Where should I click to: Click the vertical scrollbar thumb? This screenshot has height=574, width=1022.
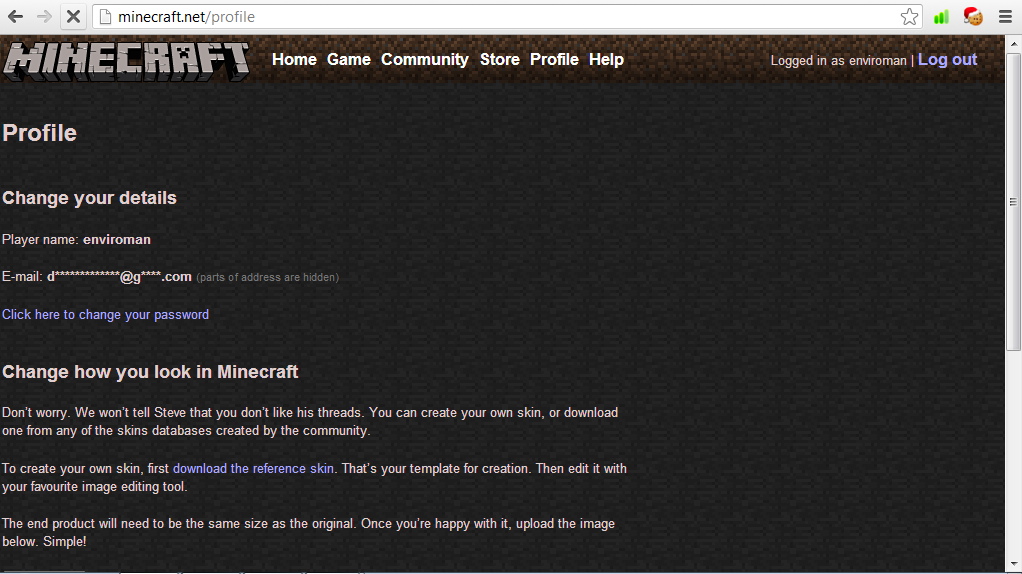(x=1013, y=202)
